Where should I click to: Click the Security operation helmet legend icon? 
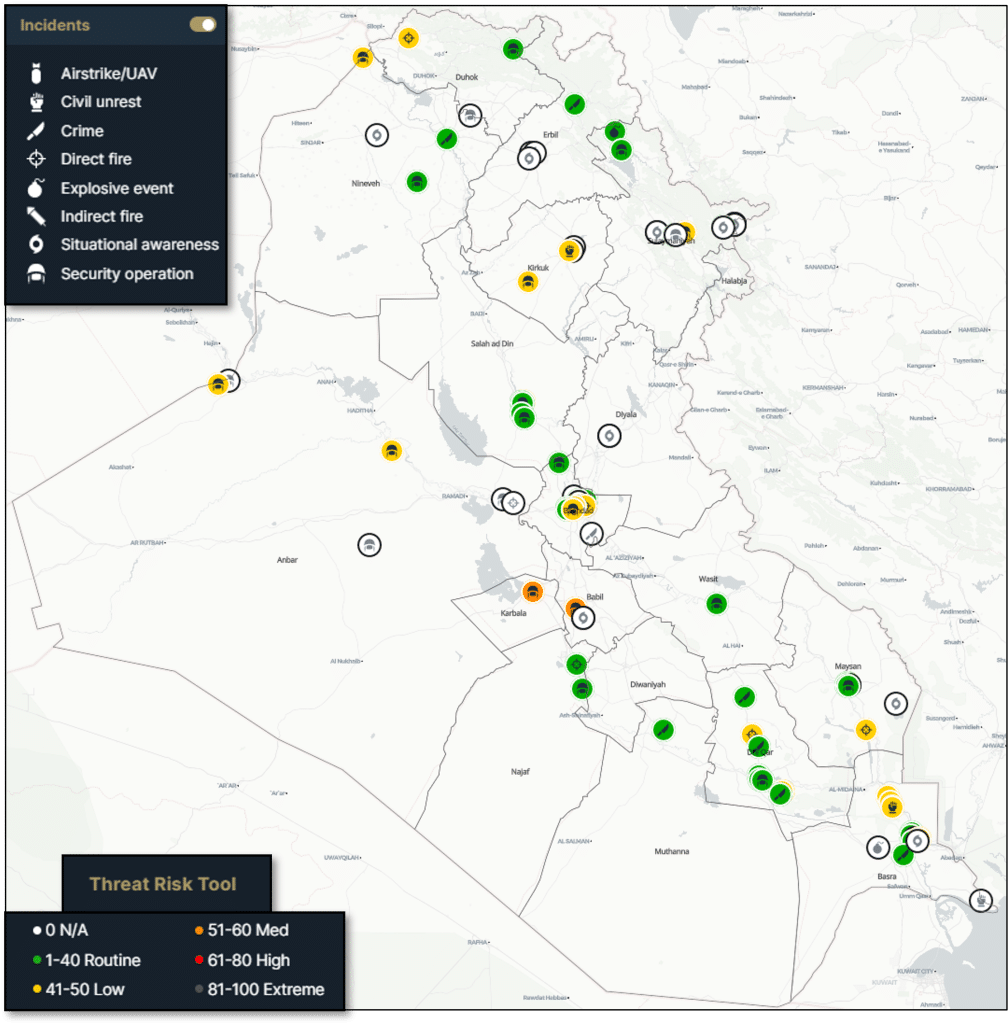[37, 274]
